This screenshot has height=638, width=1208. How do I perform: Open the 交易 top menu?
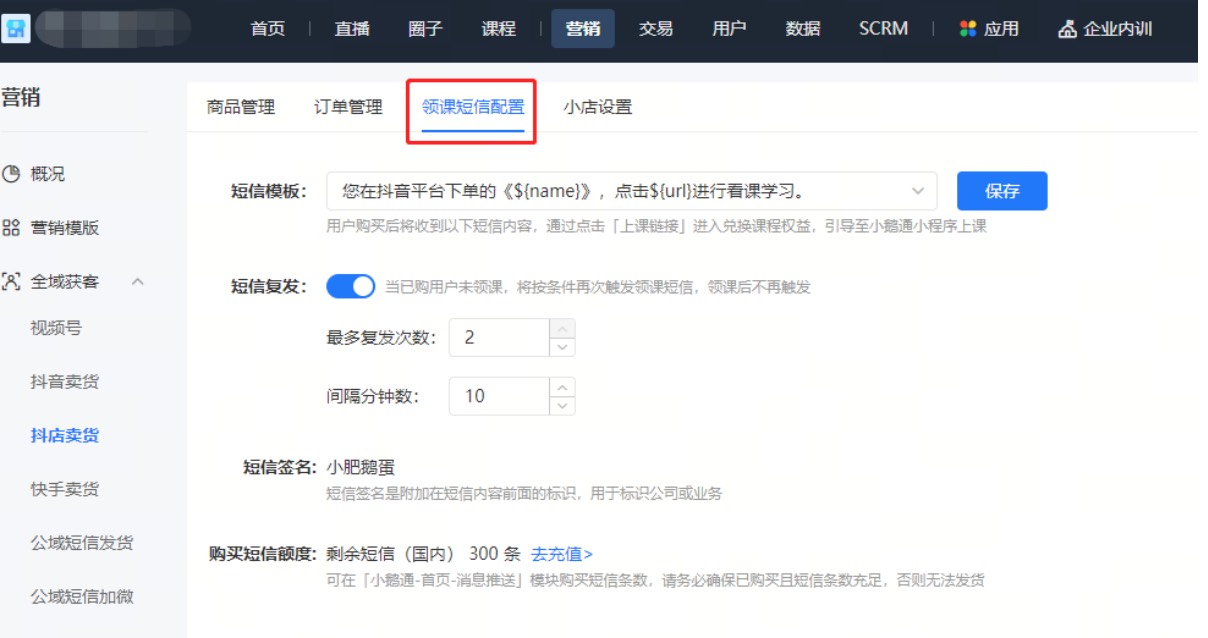[656, 29]
